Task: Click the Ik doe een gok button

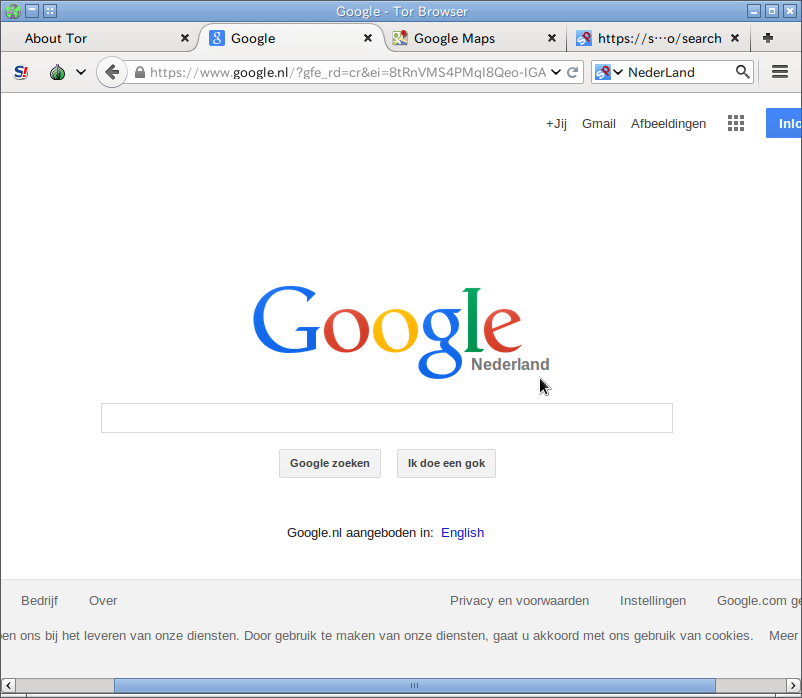Action: (x=446, y=463)
